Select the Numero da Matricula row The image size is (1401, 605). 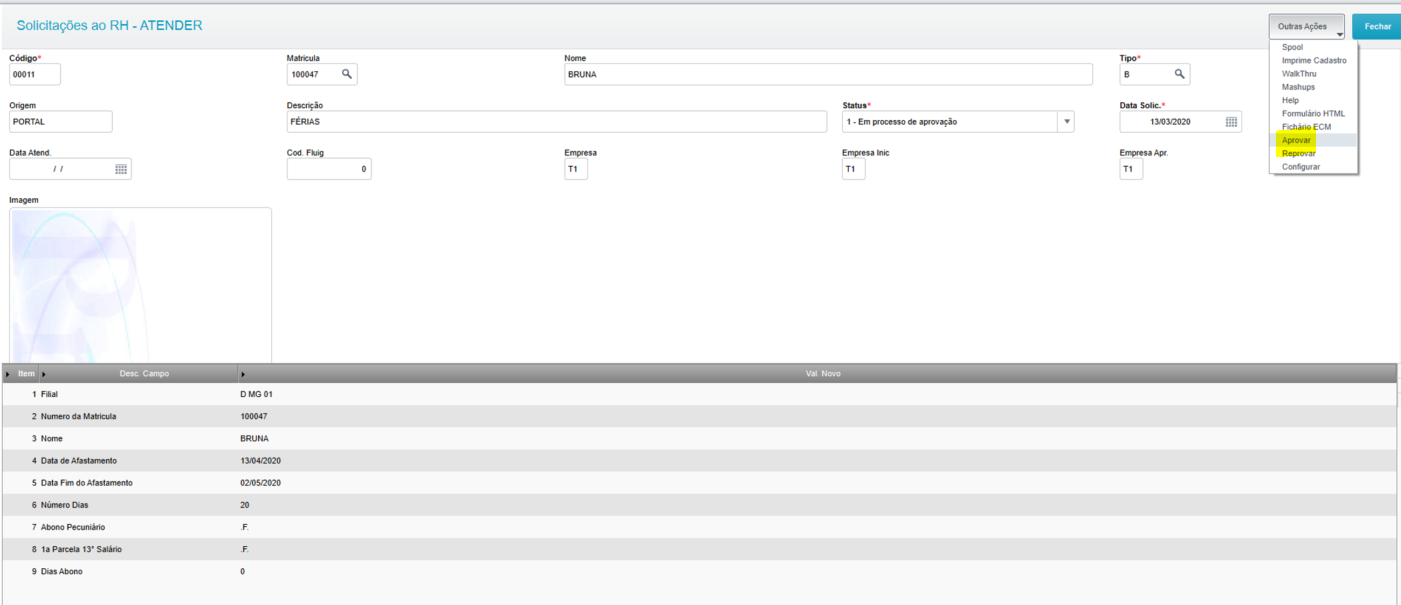(x=699, y=417)
